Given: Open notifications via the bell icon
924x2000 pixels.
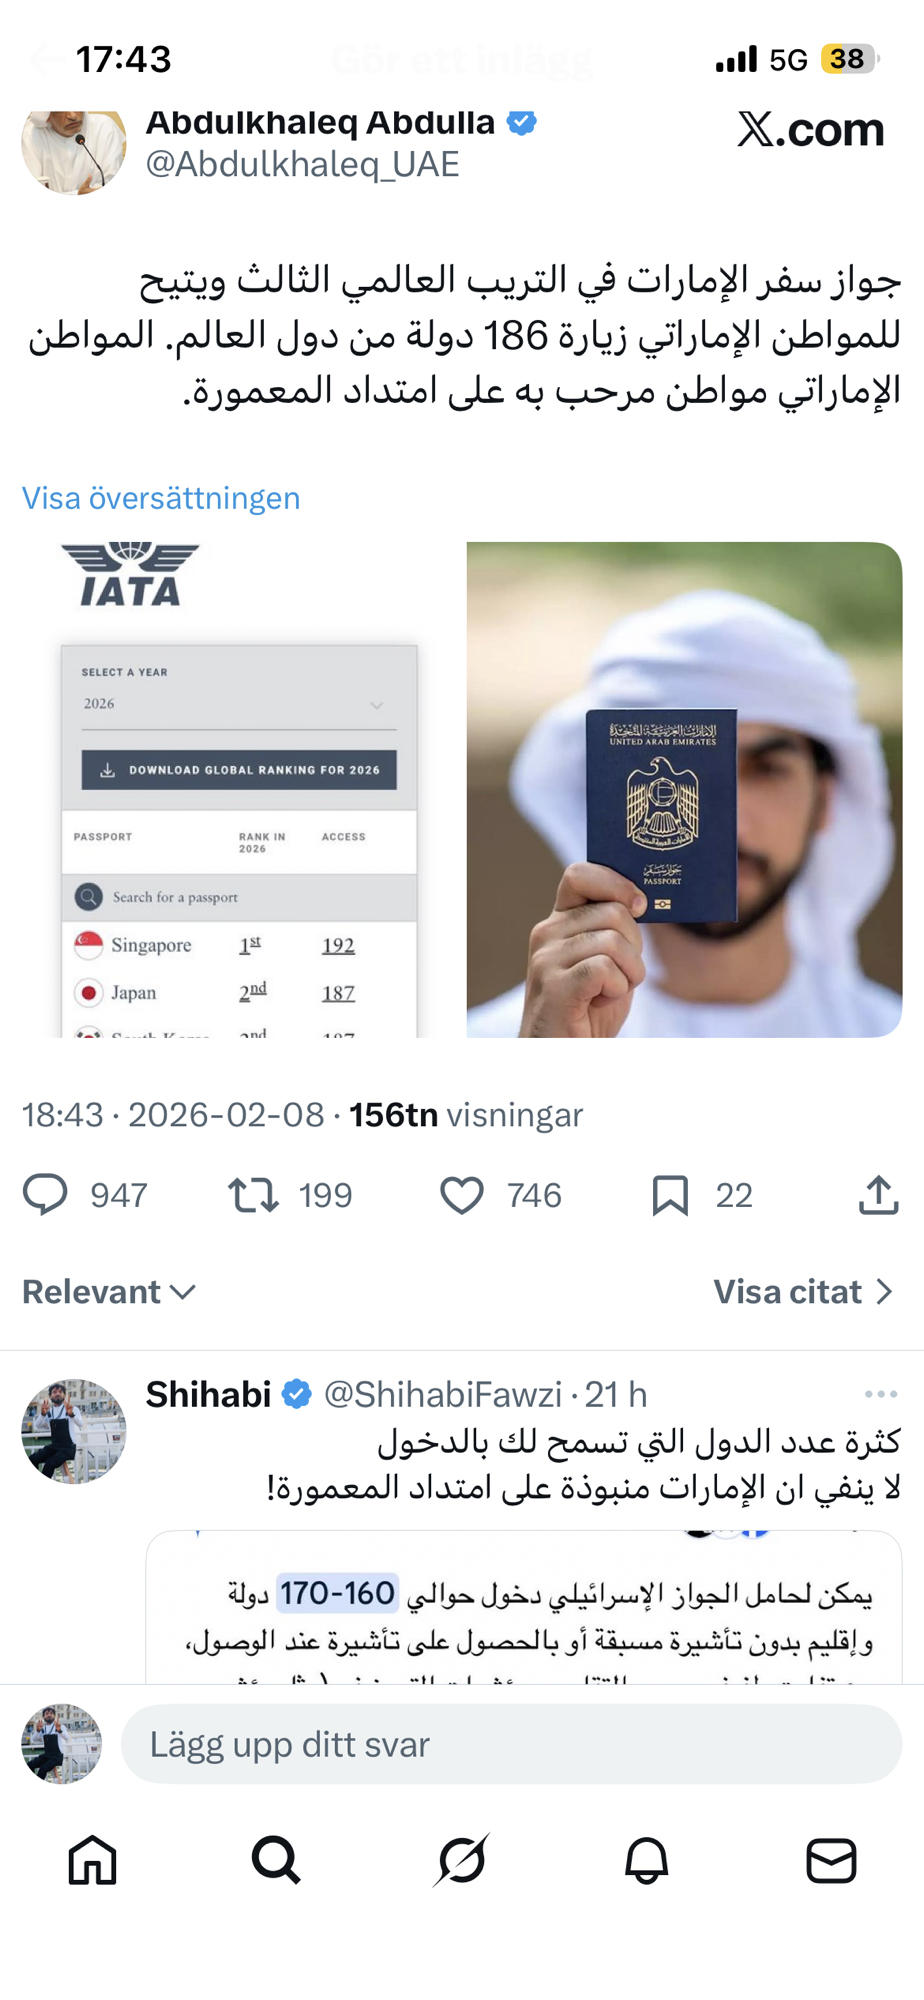Looking at the screenshot, I should click(x=647, y=1860).
